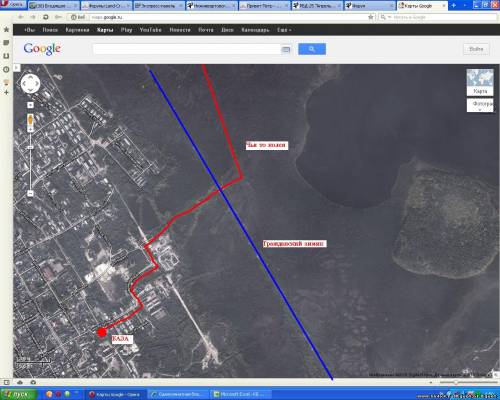Zoom out with the map minus button

point(30,193)
